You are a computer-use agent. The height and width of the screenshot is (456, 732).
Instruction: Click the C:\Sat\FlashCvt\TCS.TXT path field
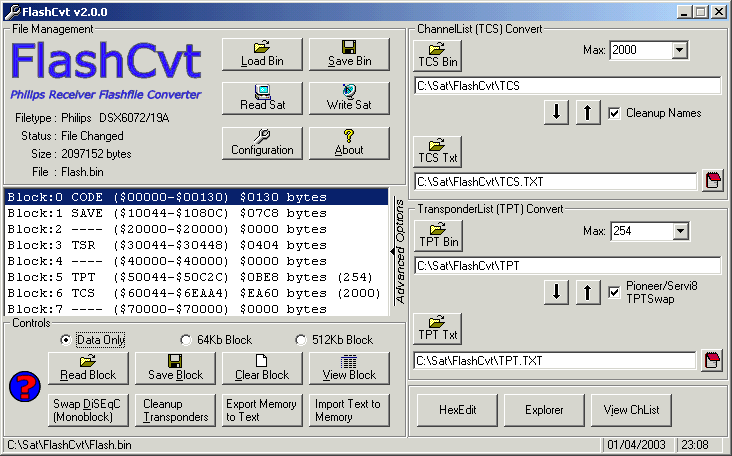[x=556, y=182]
